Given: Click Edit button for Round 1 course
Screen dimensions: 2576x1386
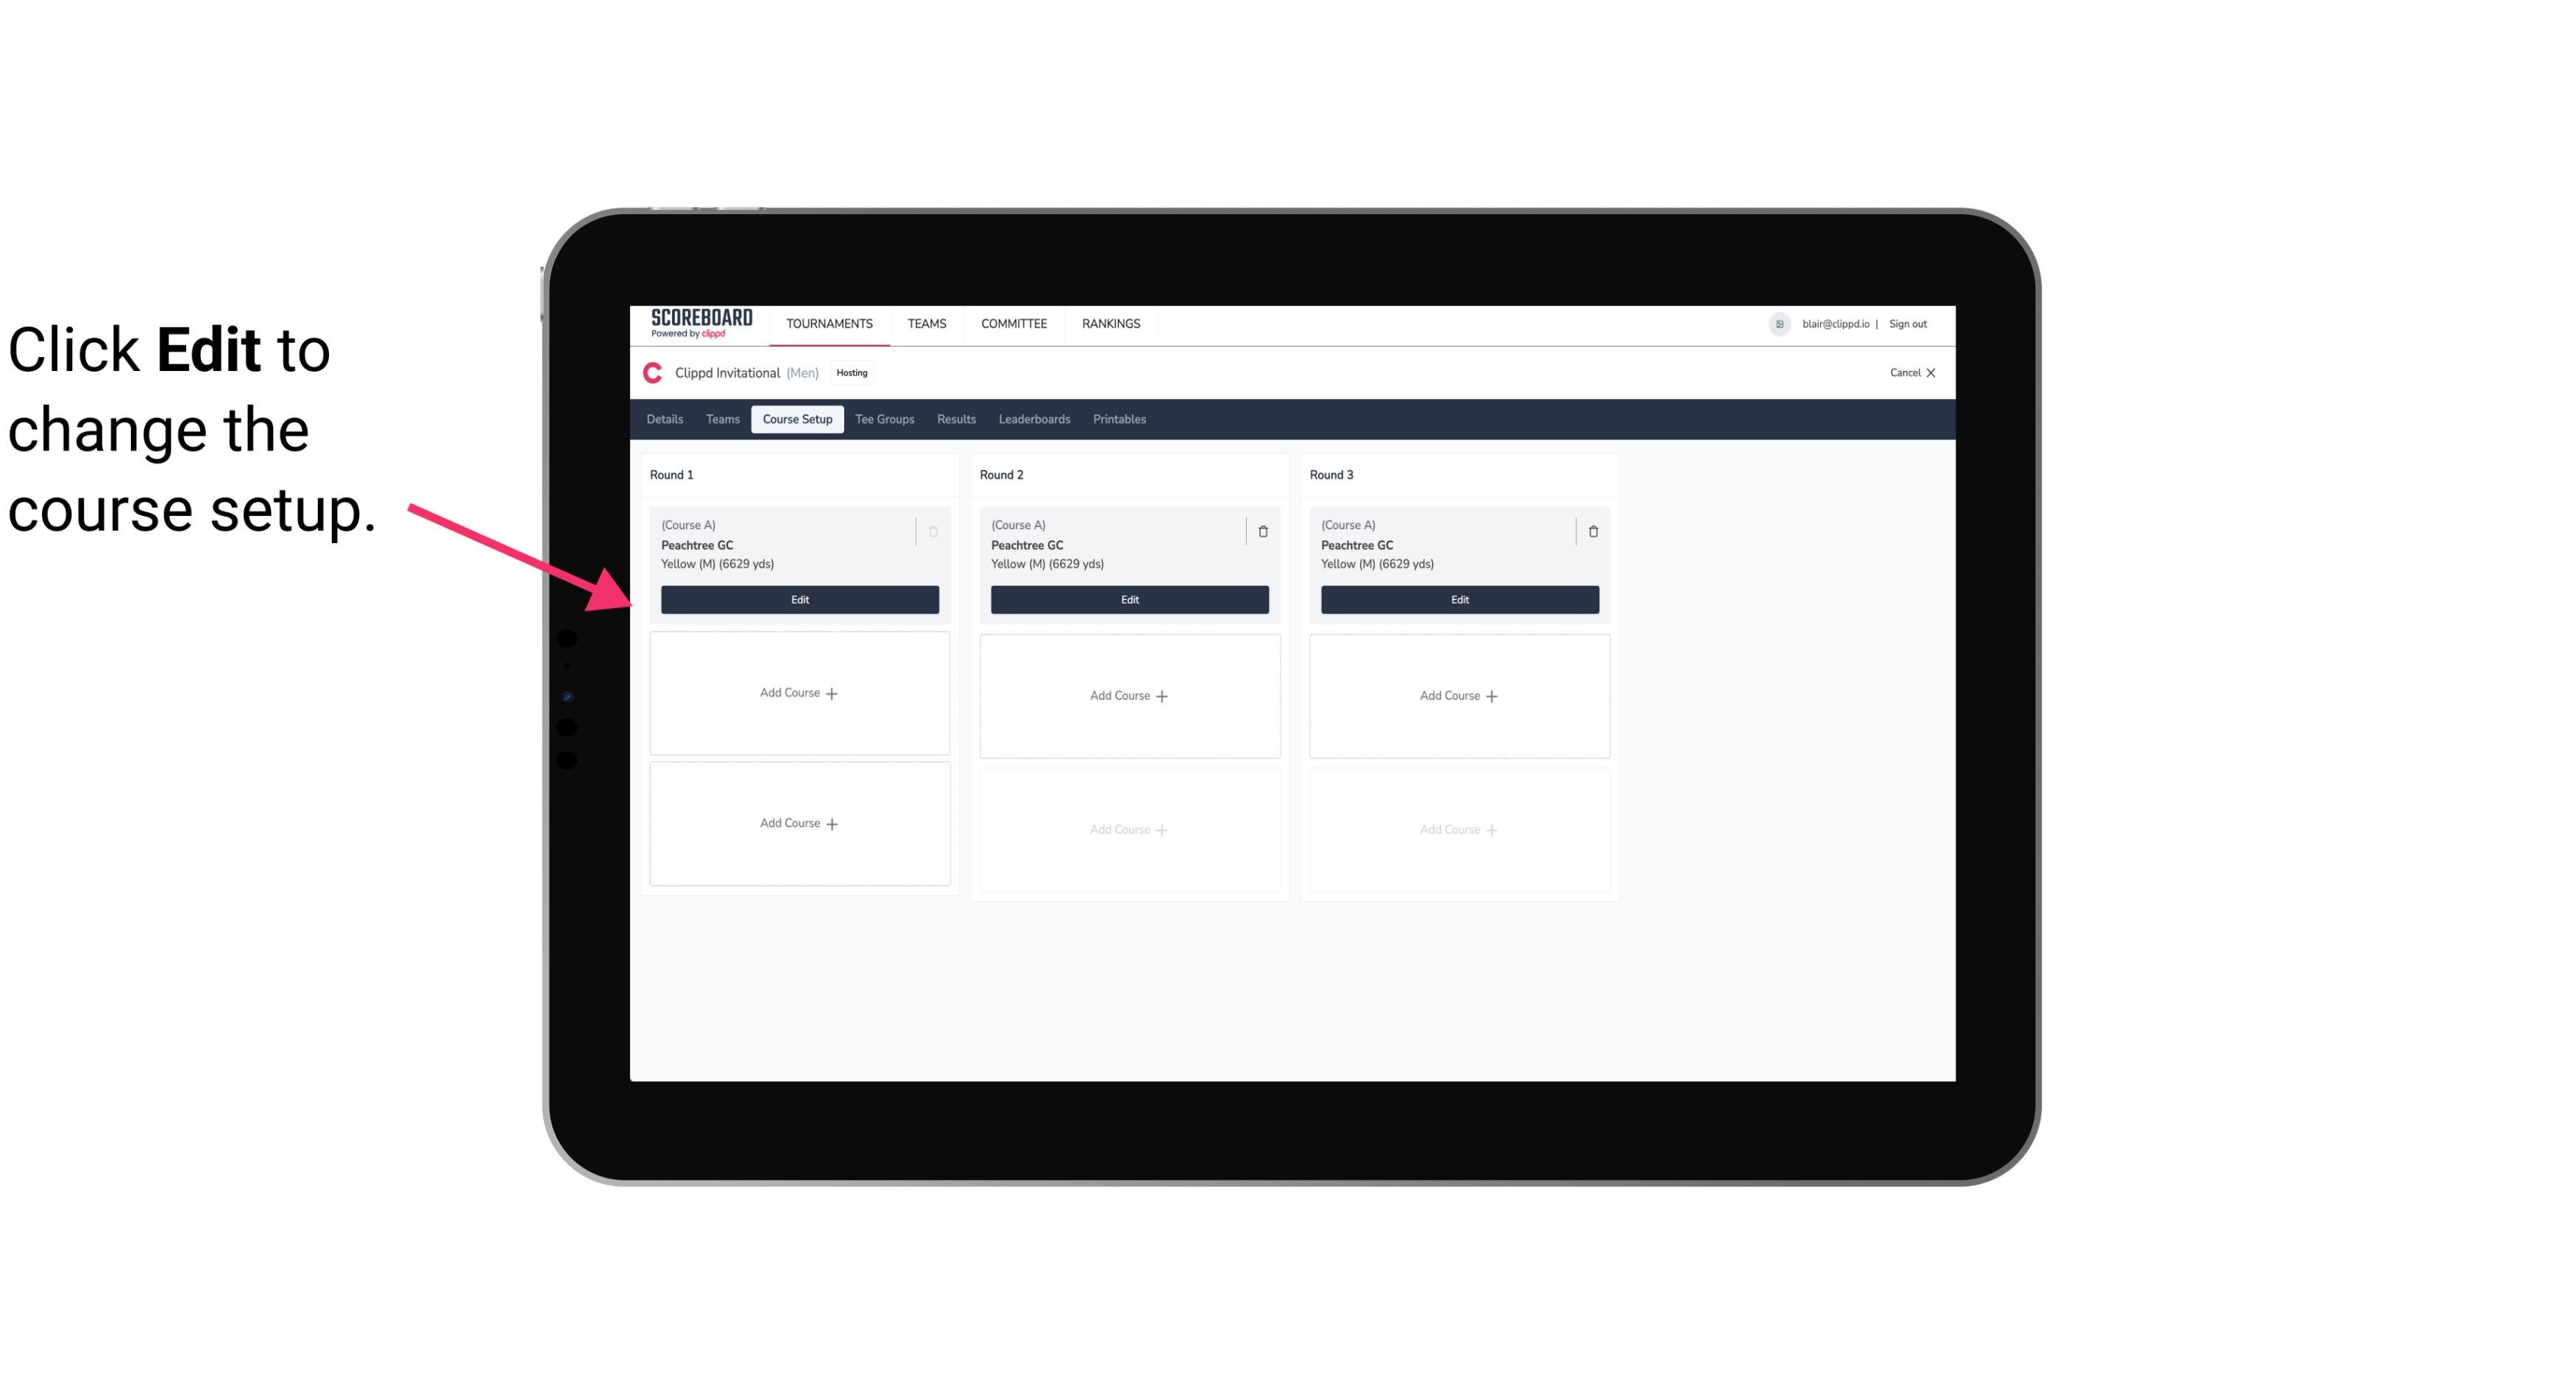Looking at the screenshot, I should click(x=799, y=598).
